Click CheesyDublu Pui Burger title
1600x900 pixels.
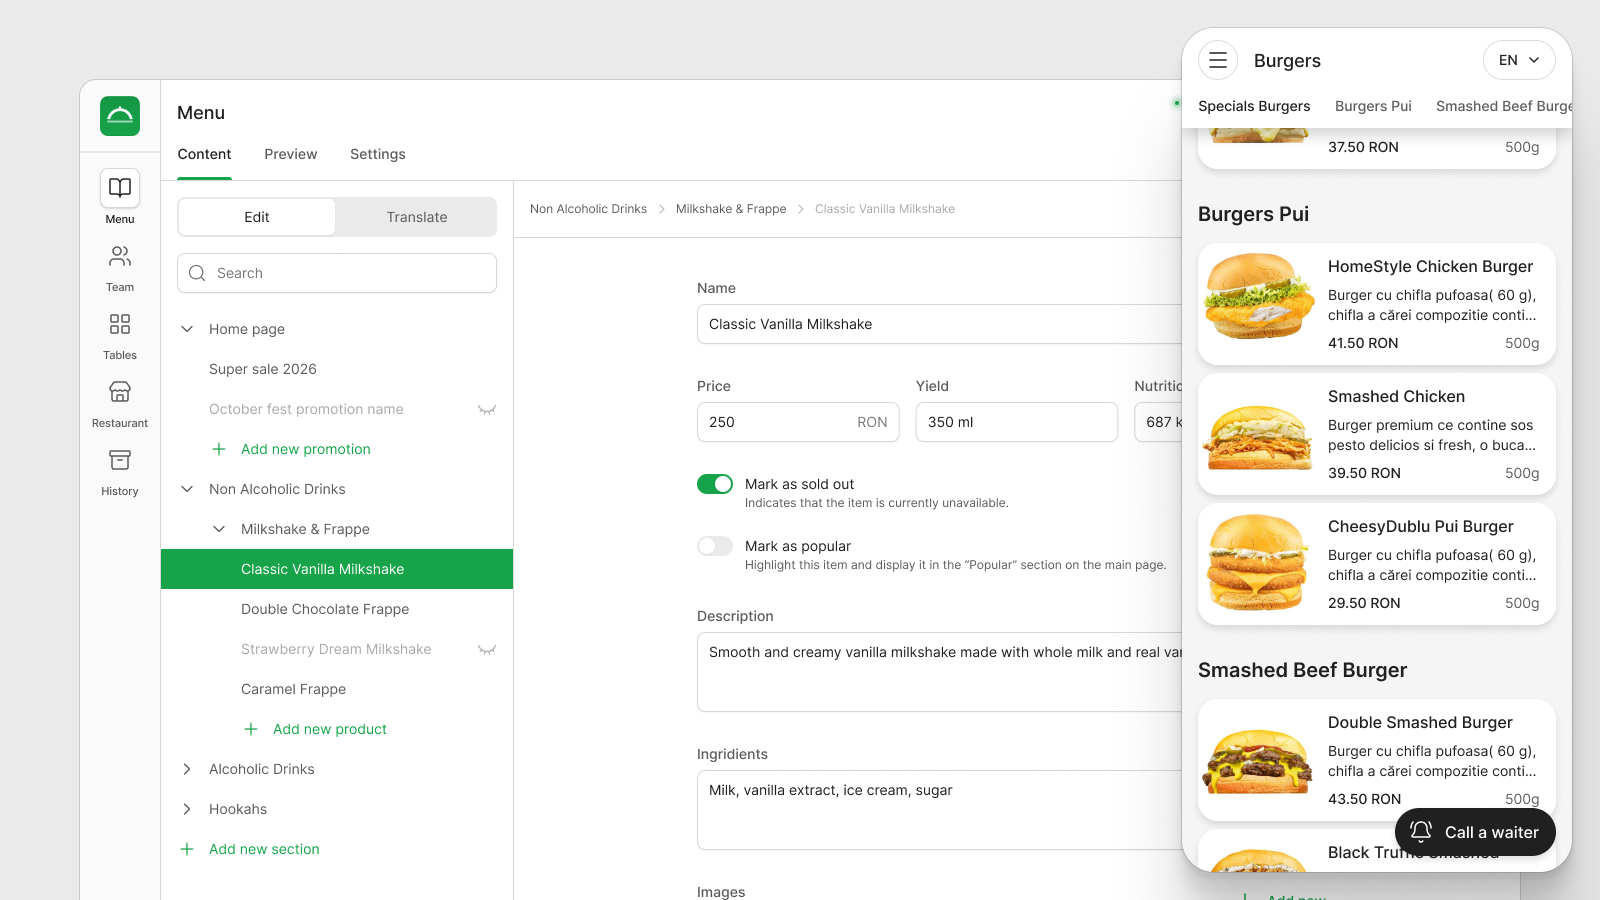pos(1420,526)
